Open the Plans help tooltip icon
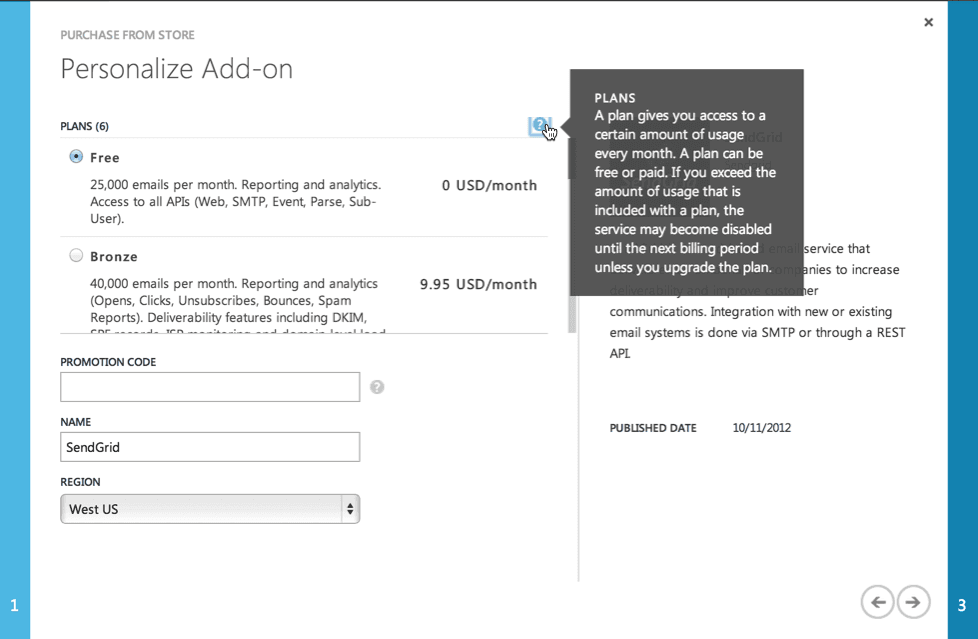The height and width of the screenshot is (639, 978). click(x=540, y=126)
